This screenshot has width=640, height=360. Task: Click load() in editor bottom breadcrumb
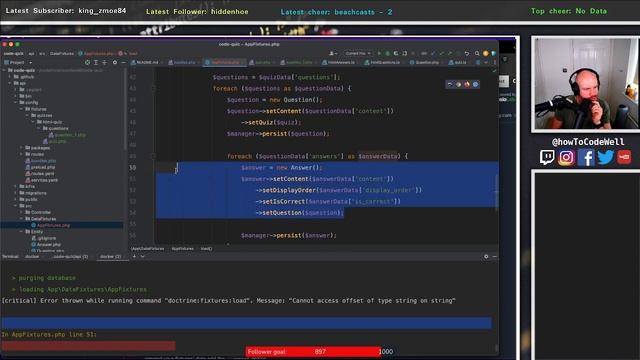coord(206,249)
